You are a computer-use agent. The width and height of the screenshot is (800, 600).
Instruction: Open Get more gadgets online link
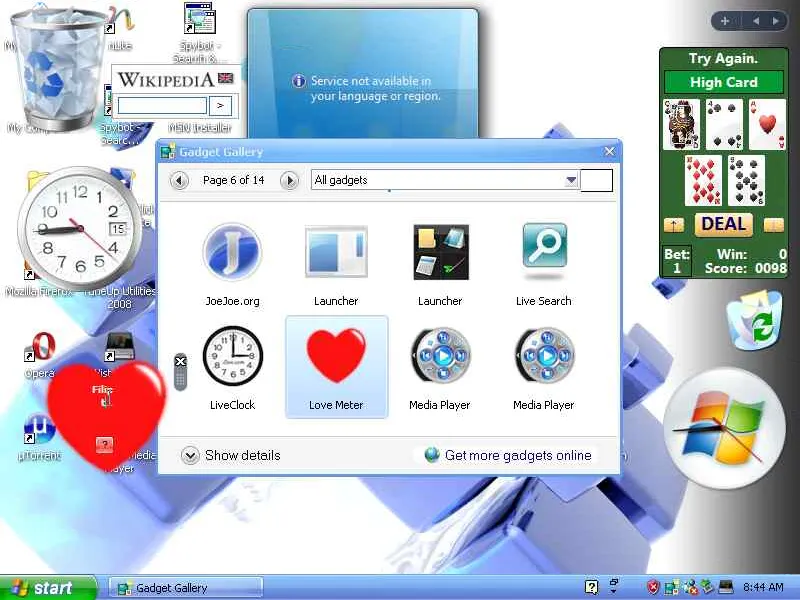pos(508,455)
